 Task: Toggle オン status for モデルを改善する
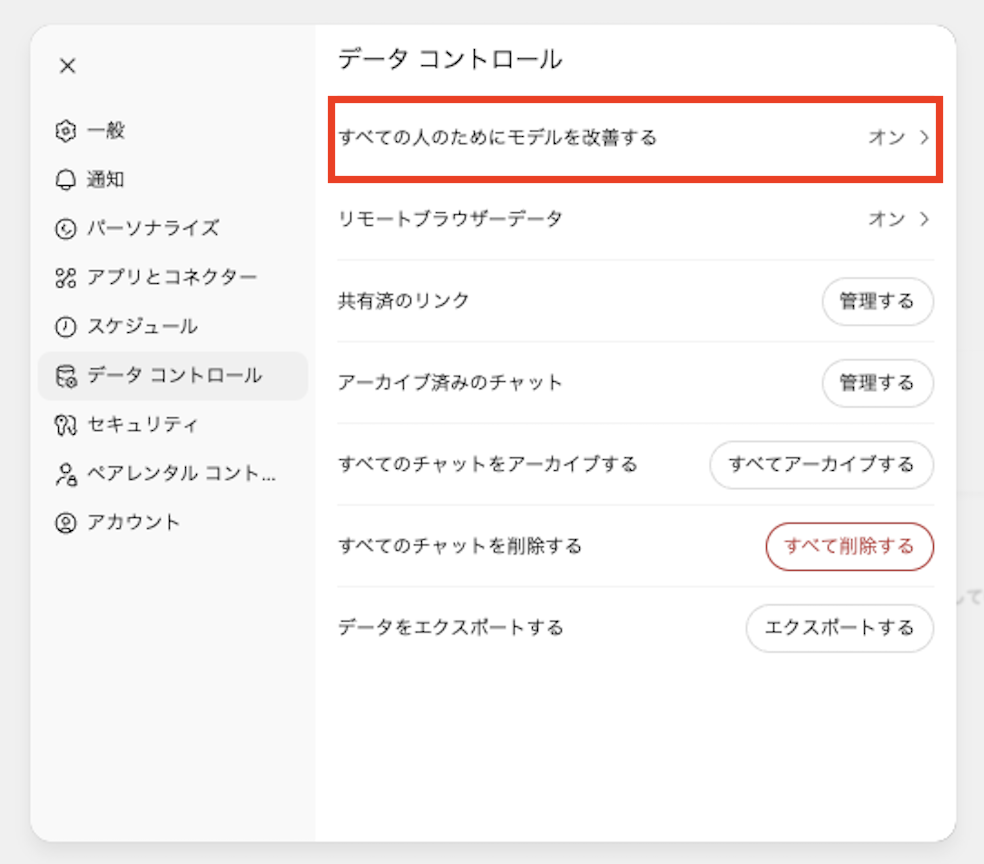click(886, 138)
